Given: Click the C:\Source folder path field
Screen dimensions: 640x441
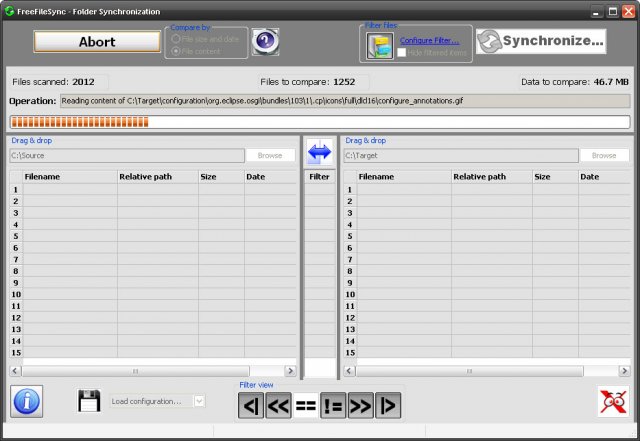Looking at the screenshot, I should 126,156.
